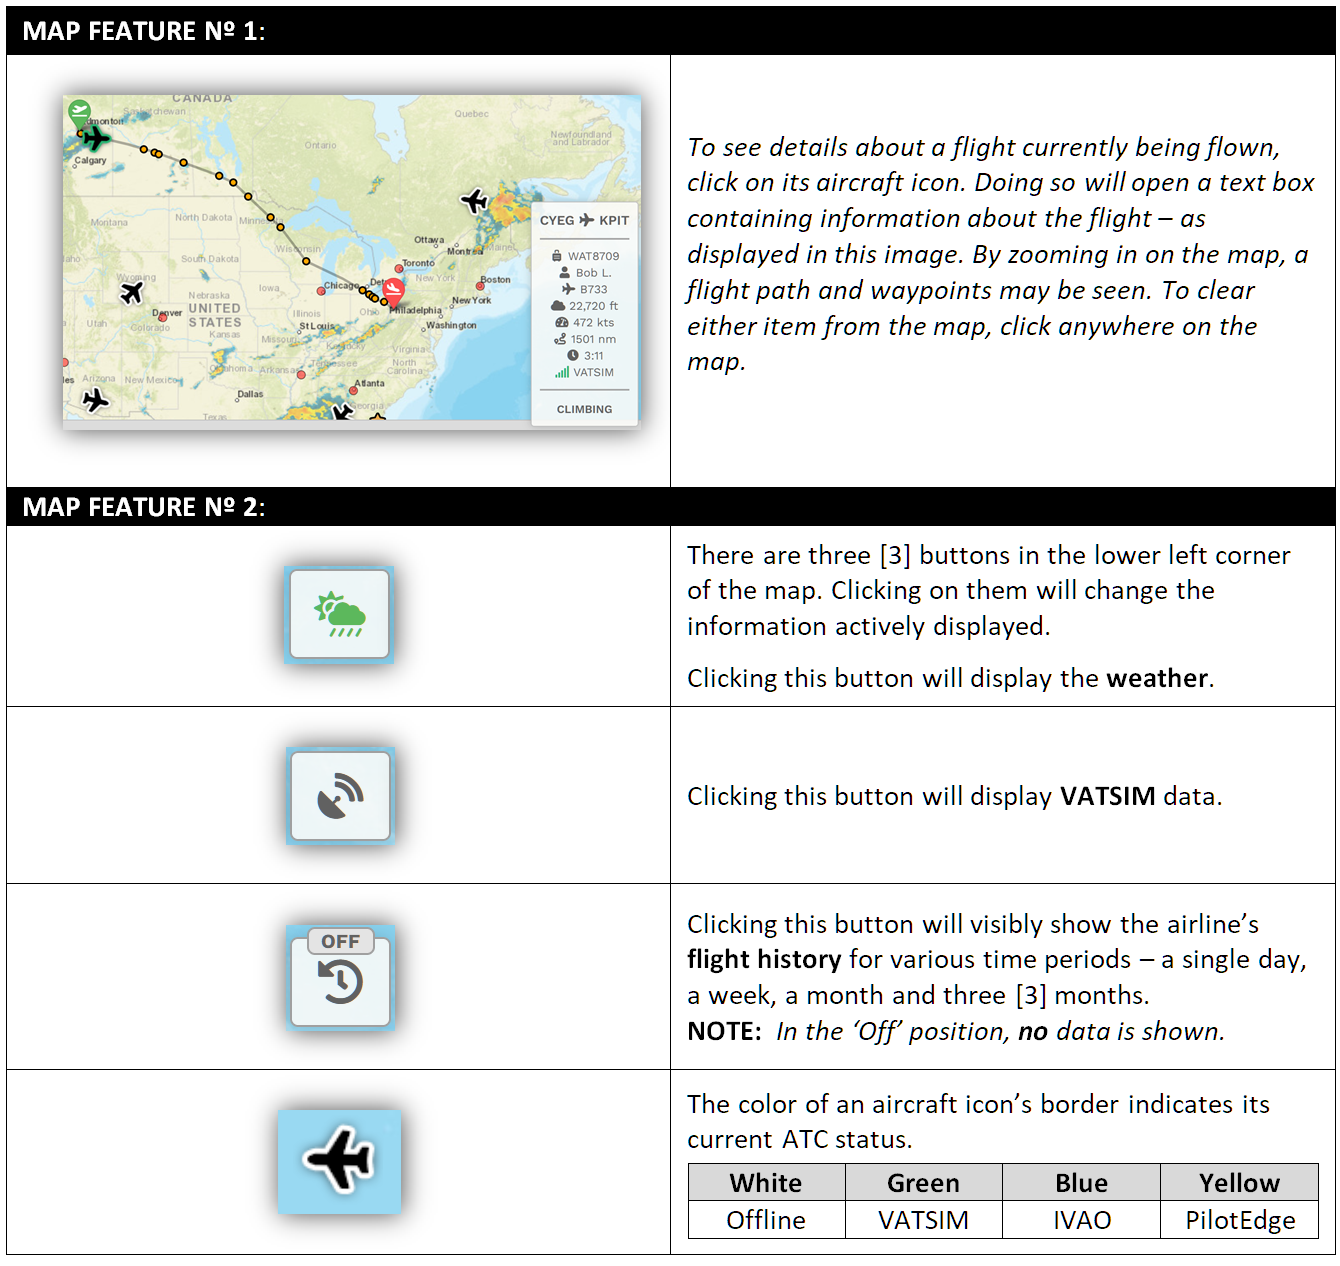The width and height of the screenshot is (1340, 1266).
Task: Click the red arrival marker near Philadelphia
Action: coord(394,291)
